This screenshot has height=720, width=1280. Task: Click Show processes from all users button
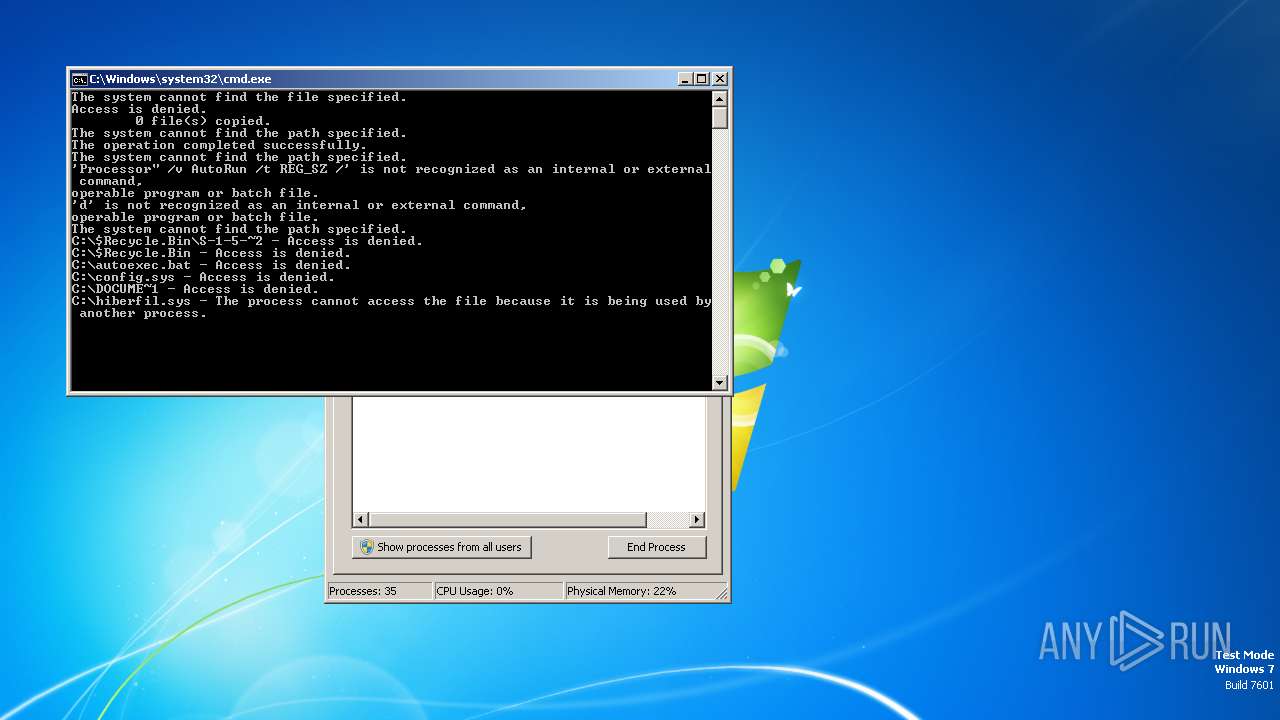(441, 547)
